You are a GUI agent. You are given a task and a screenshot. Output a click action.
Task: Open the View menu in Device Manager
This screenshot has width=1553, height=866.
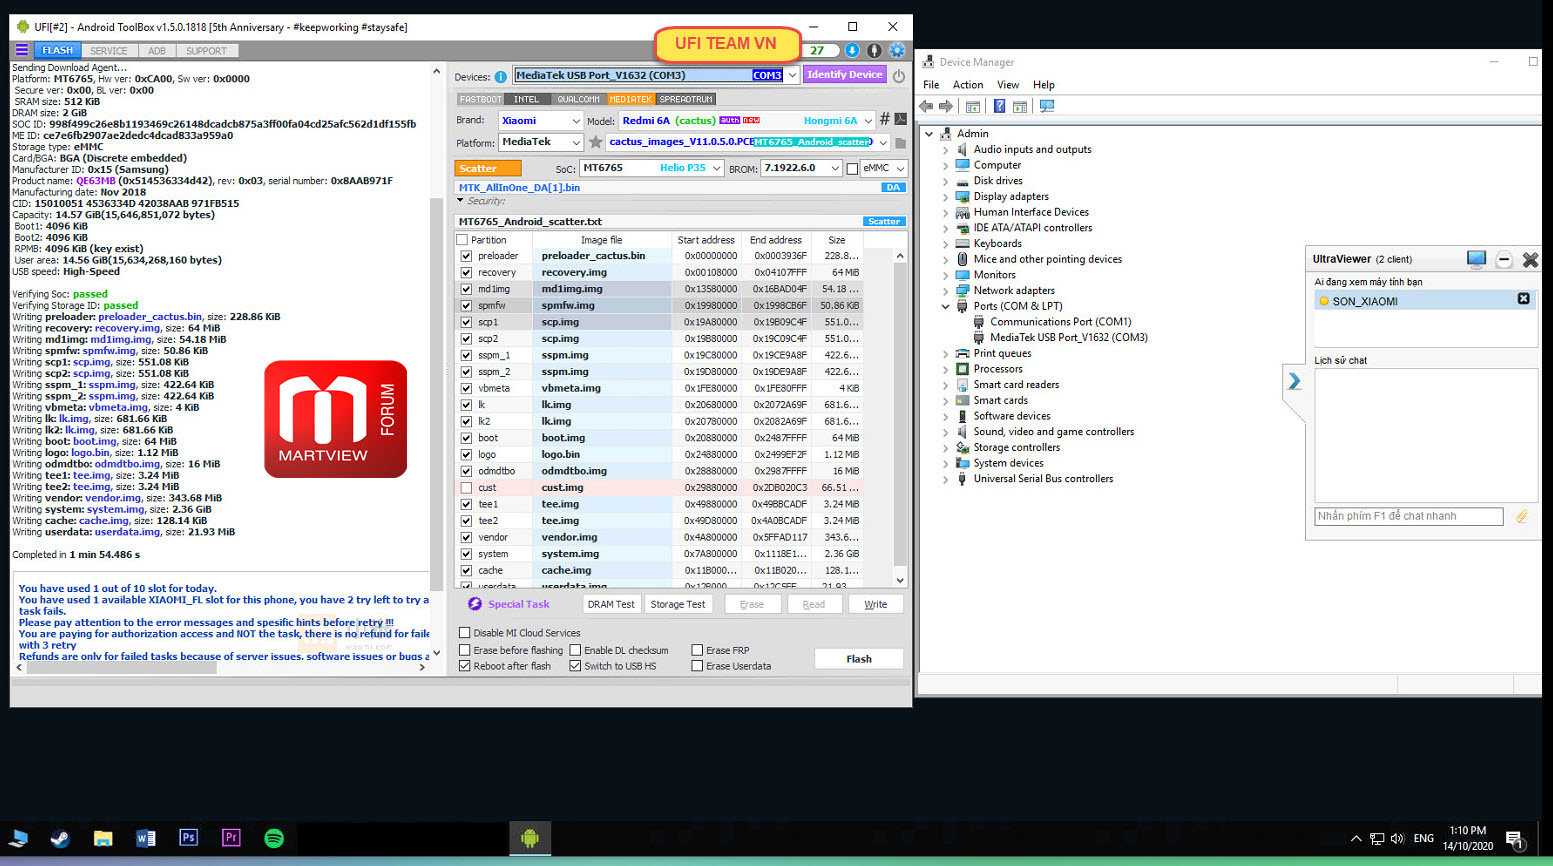tap(1008, 85)
